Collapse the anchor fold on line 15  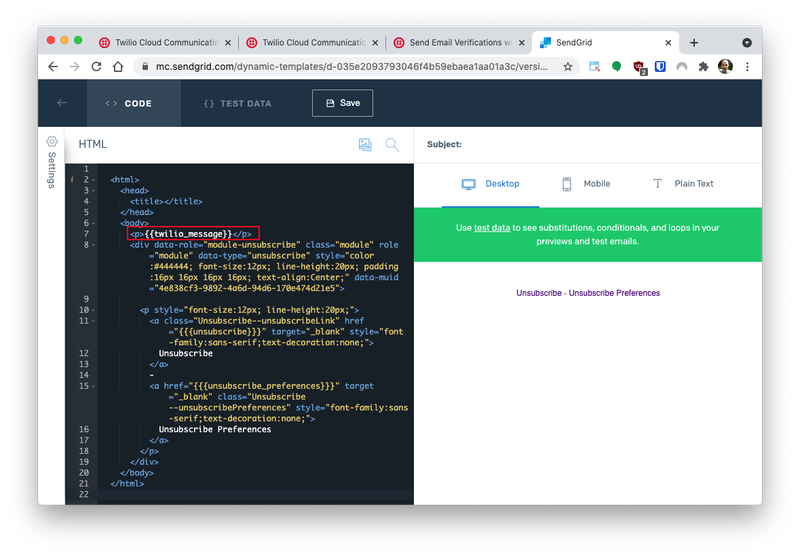[94, 386]
